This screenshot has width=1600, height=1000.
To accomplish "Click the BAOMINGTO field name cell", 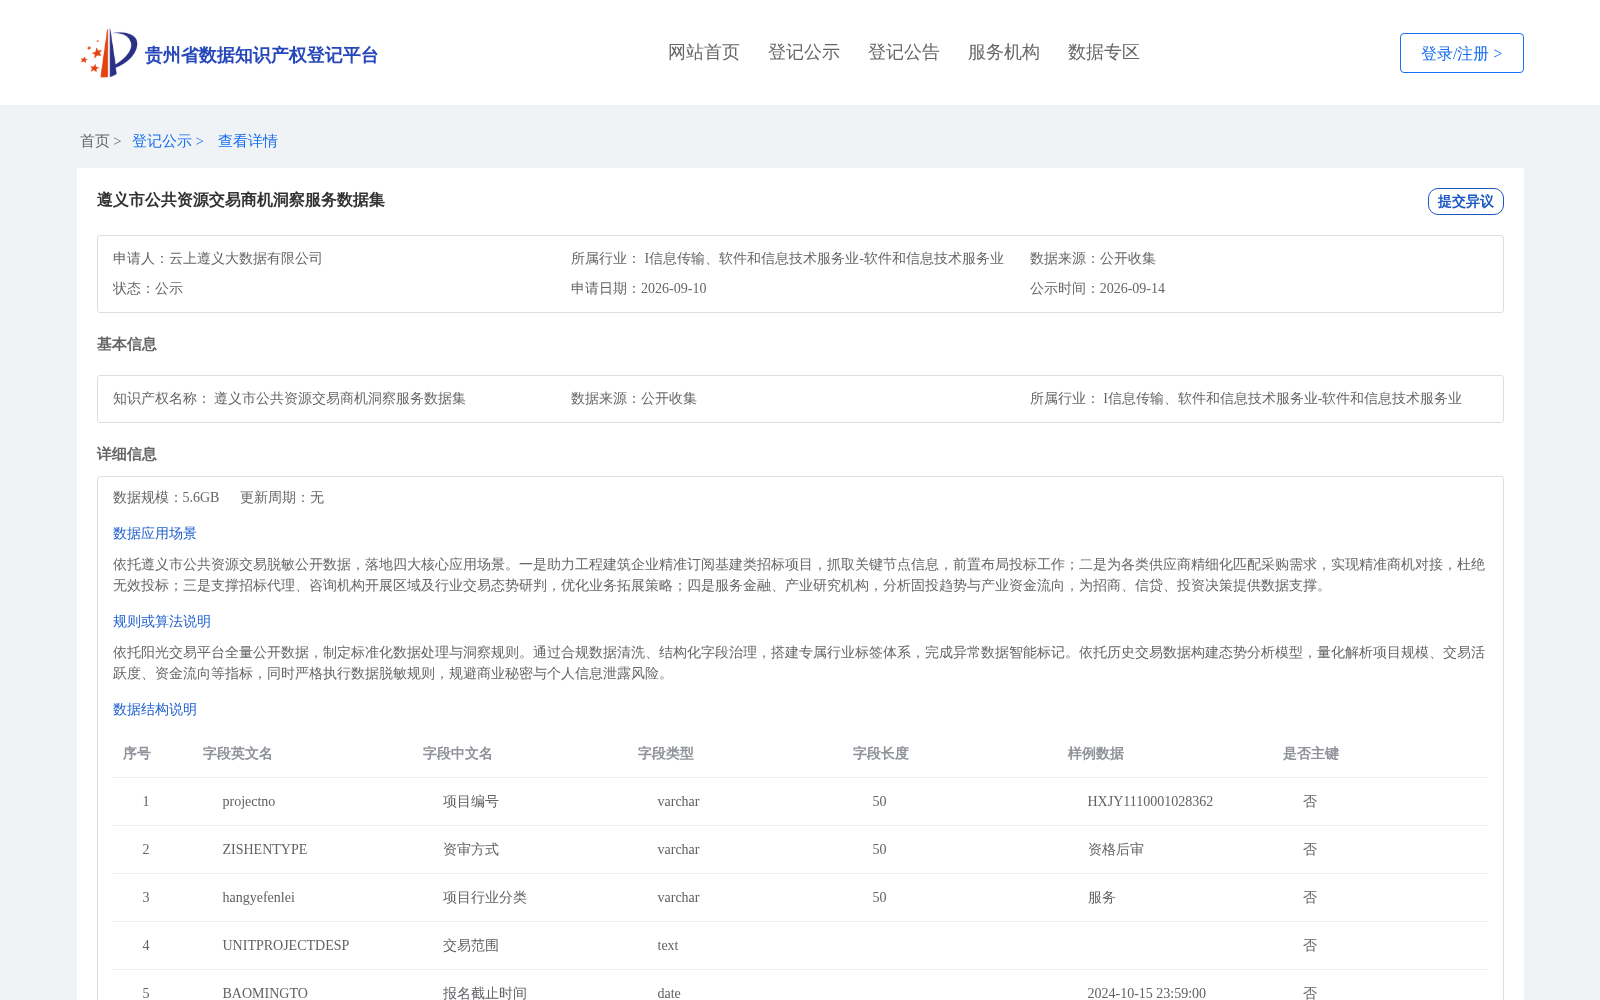I will coord(265,993).
